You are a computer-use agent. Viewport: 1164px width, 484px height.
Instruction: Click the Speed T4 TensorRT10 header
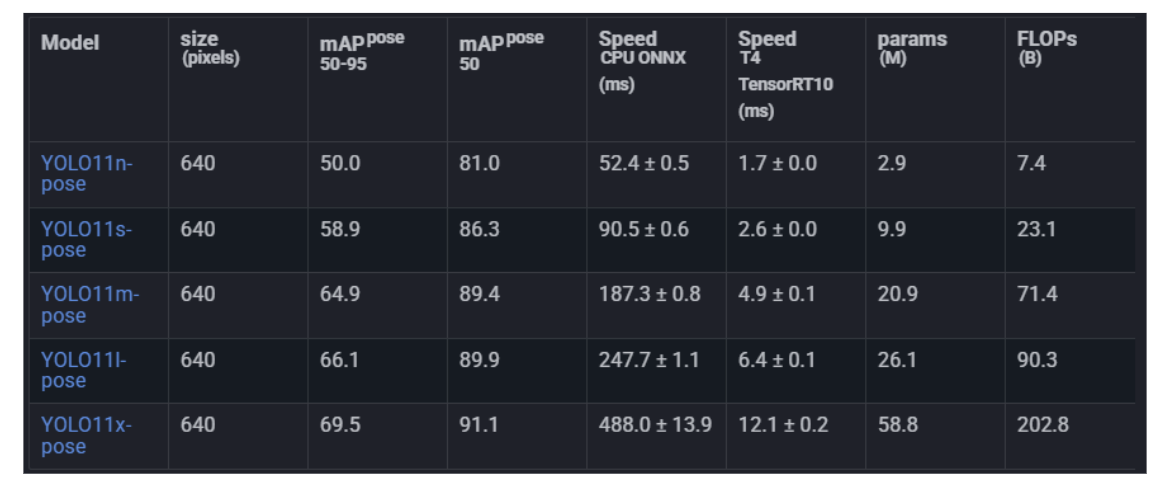(785, 72)
